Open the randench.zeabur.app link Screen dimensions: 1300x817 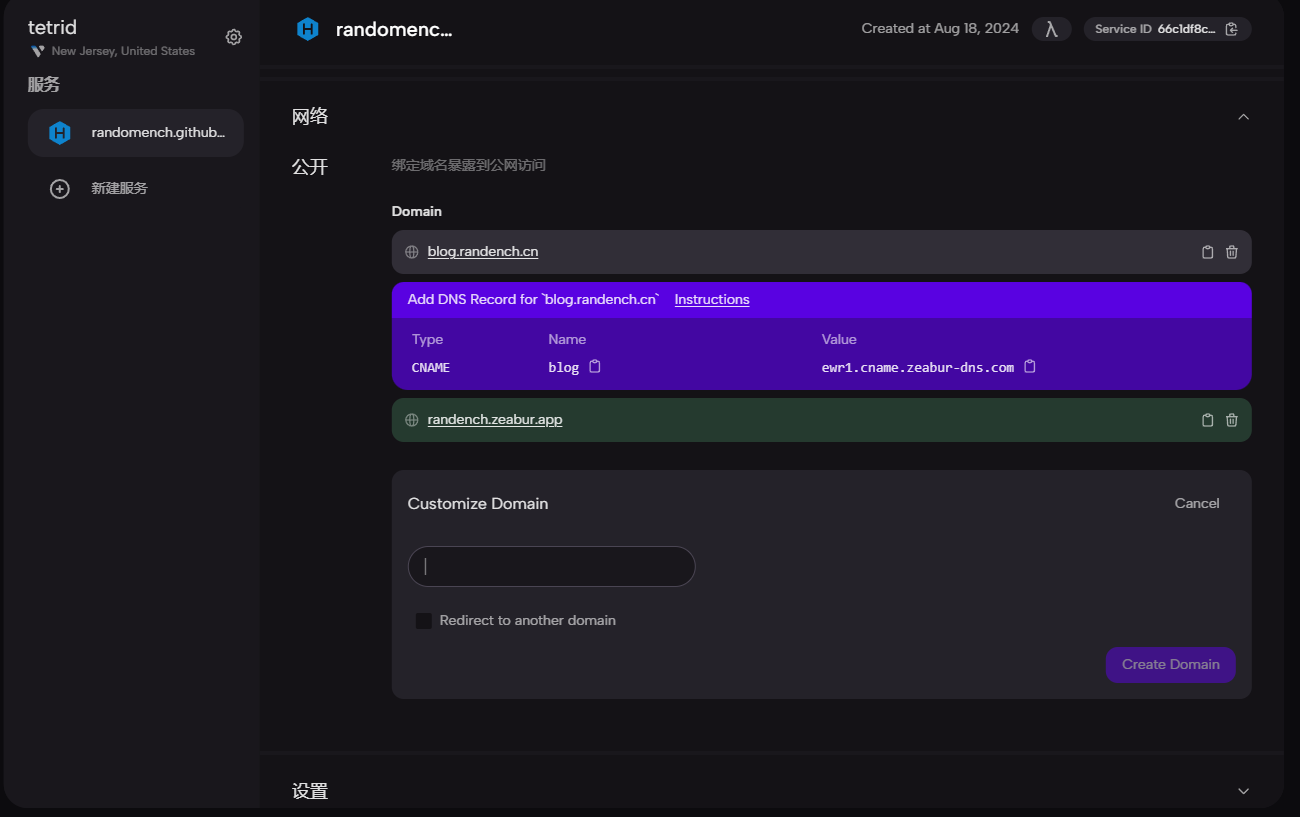point(494,420)
